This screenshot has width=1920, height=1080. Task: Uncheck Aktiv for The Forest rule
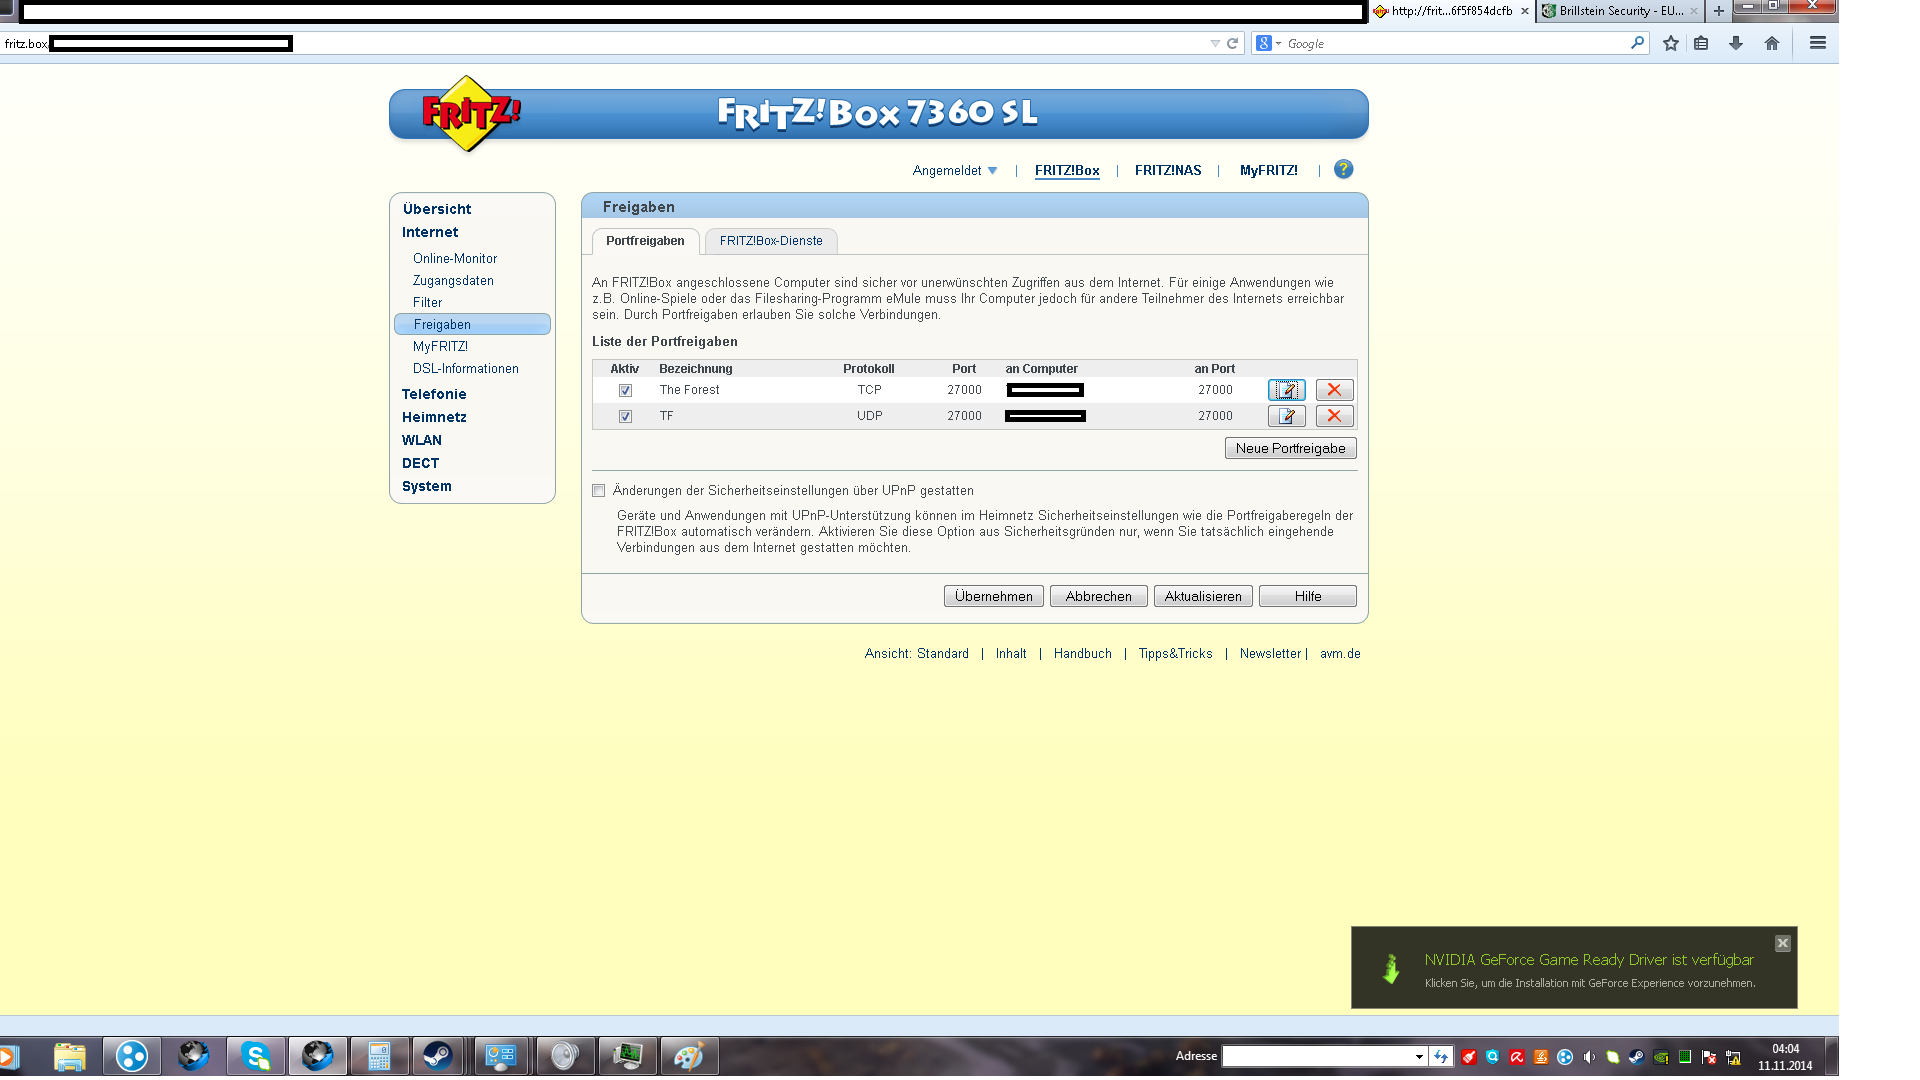[x=625, y=391]
